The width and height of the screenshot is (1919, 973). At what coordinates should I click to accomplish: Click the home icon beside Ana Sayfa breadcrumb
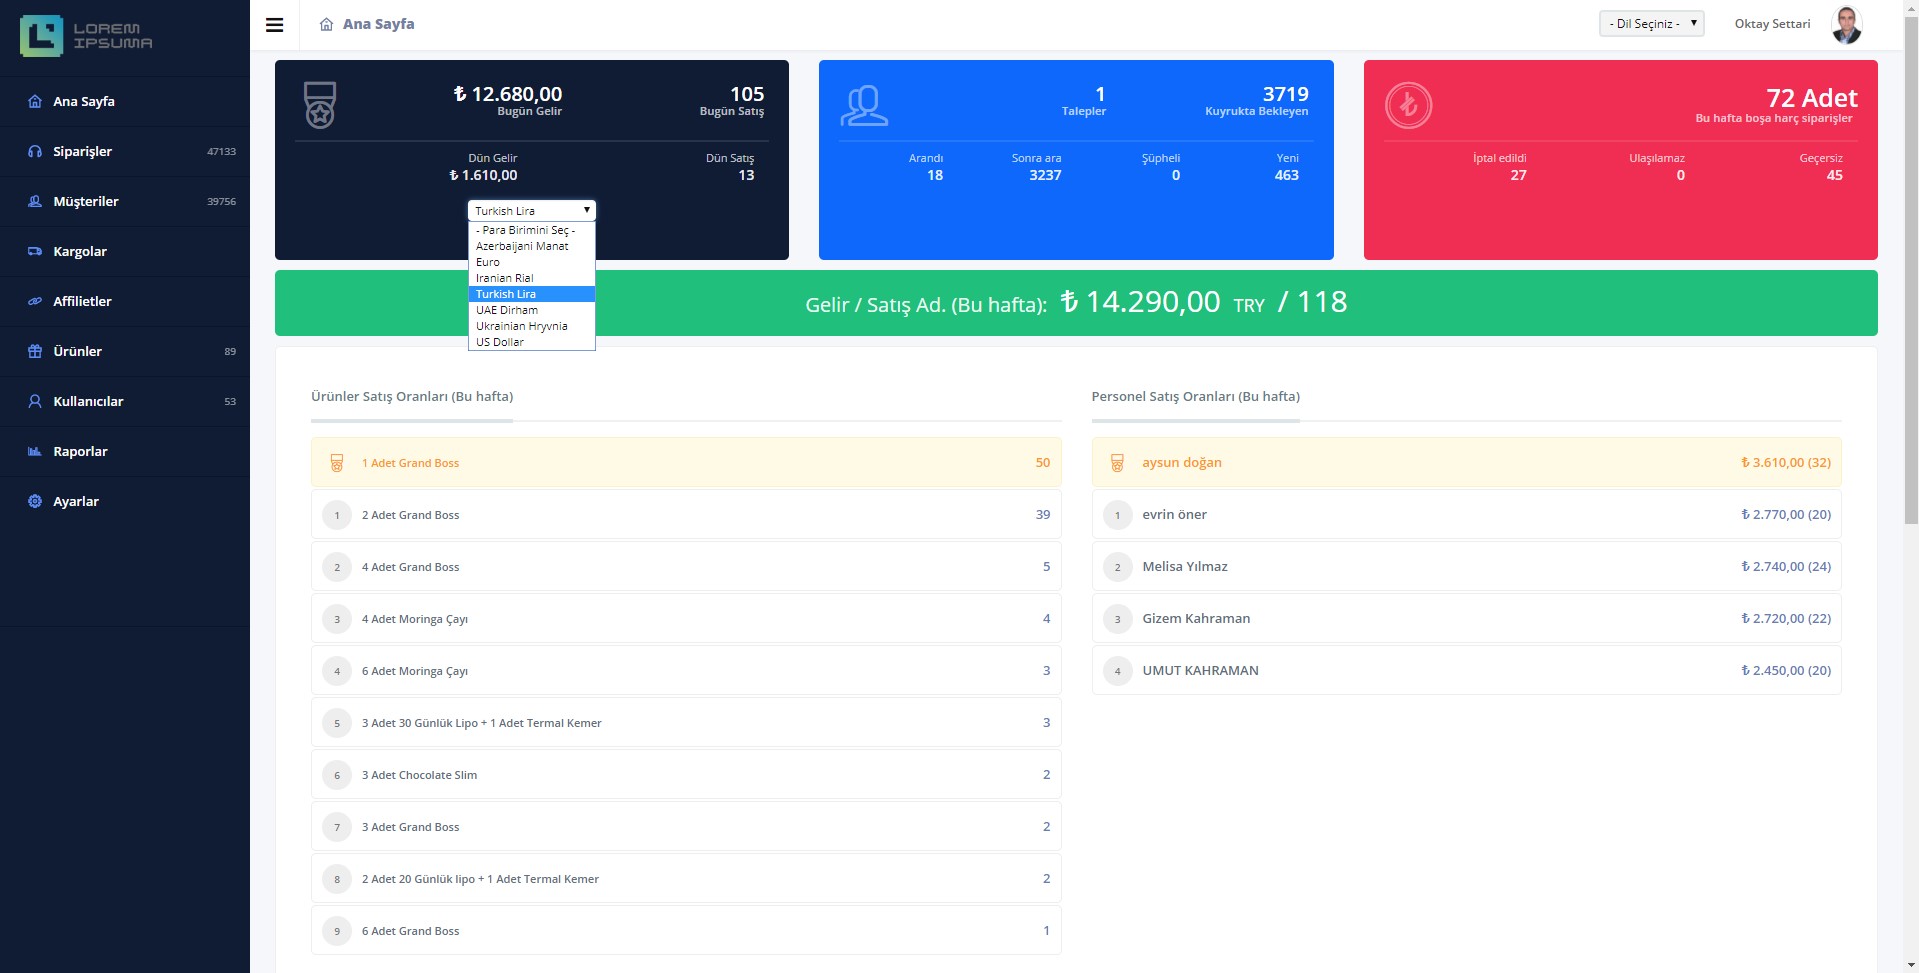coord(326,25)
